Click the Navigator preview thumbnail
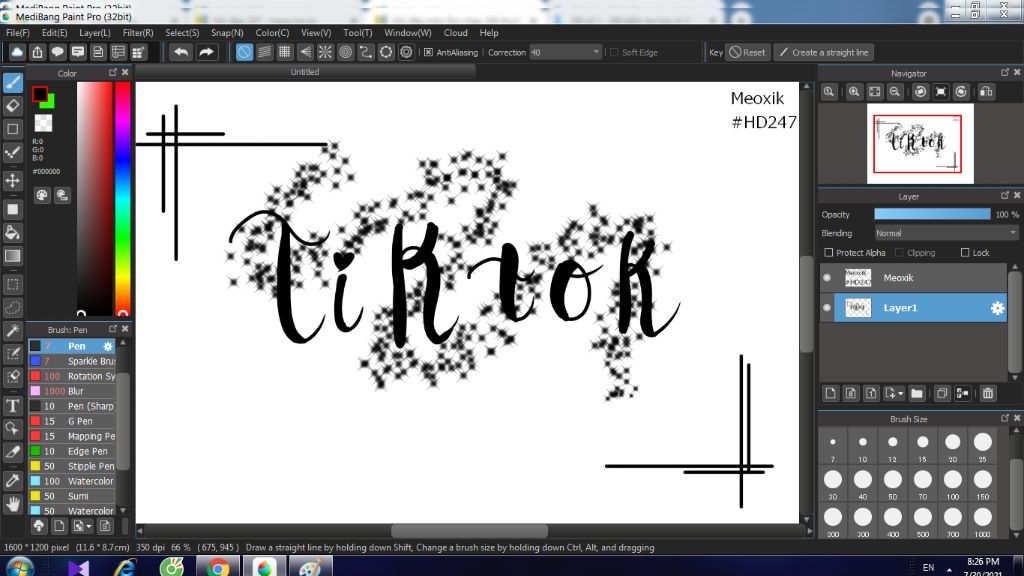The height and width of the screenshot is (576, 1024). [920, 144]
